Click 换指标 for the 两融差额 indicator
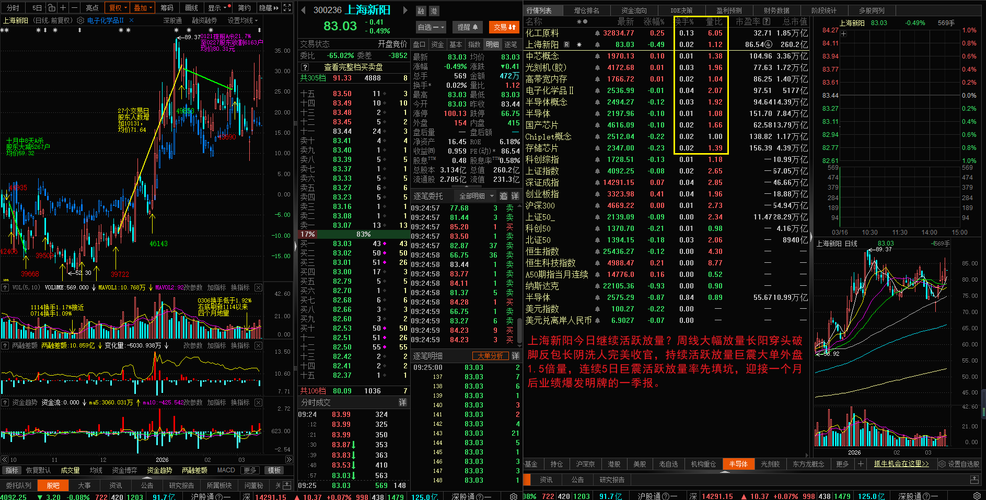This screenshot has height=500, width=986. [240, 345]
